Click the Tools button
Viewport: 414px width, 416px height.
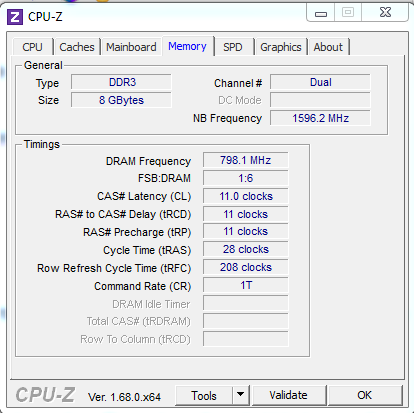point(204,395)
